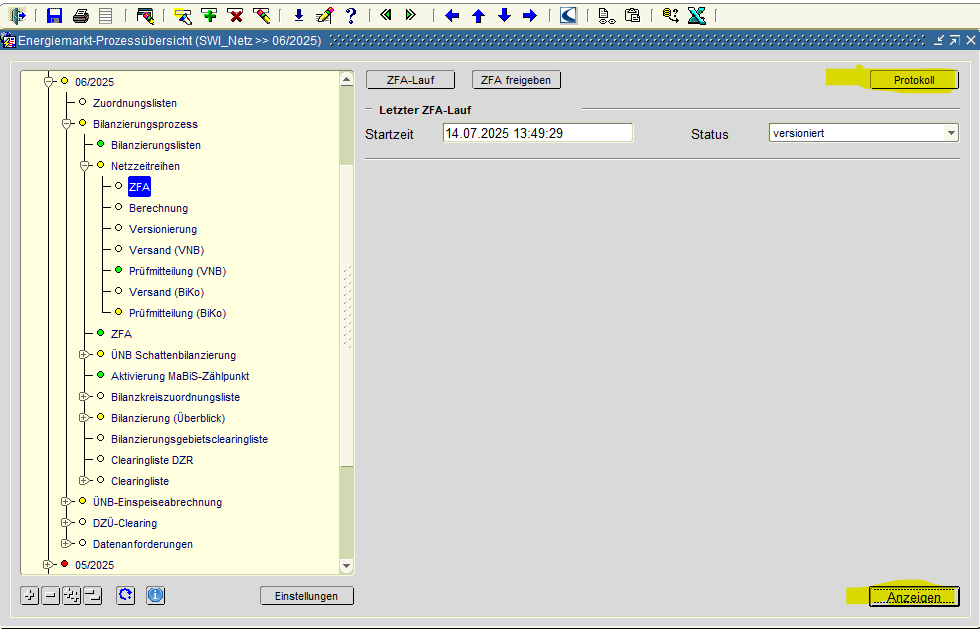Click the red X delete record icon
Image resolution: width=980 pixels, height=640 pixels.
click(x=235, y=15)
